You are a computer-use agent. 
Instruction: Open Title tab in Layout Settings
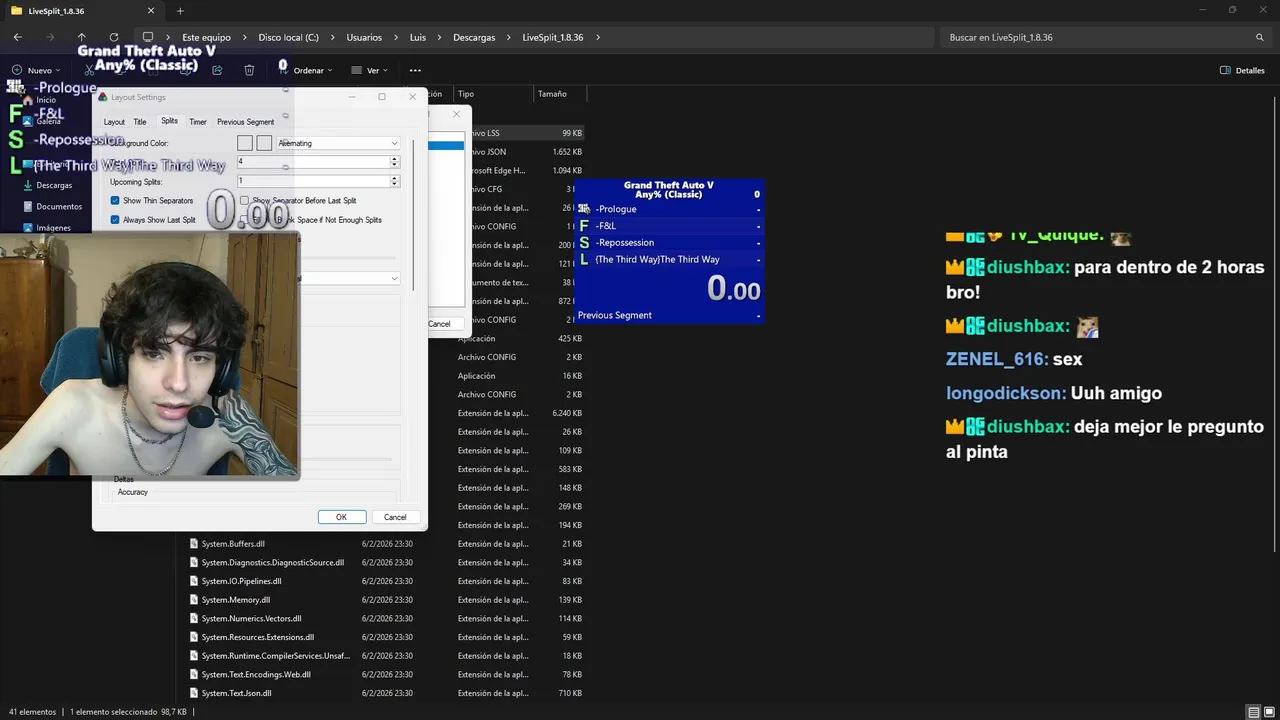(x=140, y=122)
